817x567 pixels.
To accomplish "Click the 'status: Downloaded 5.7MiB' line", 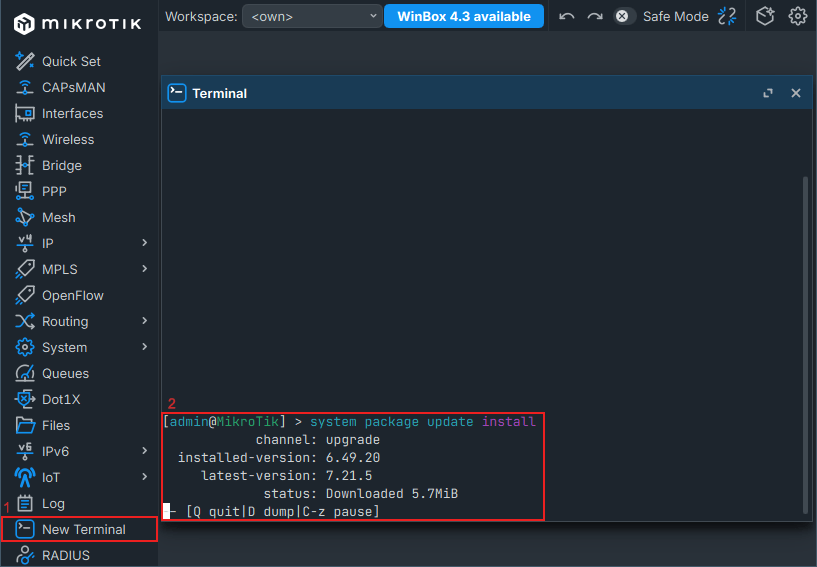I will [361, 494].
